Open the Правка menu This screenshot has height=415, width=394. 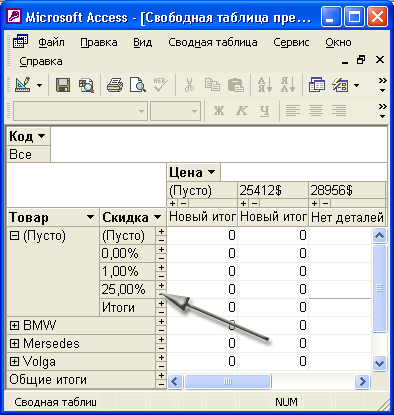[99, 43]
